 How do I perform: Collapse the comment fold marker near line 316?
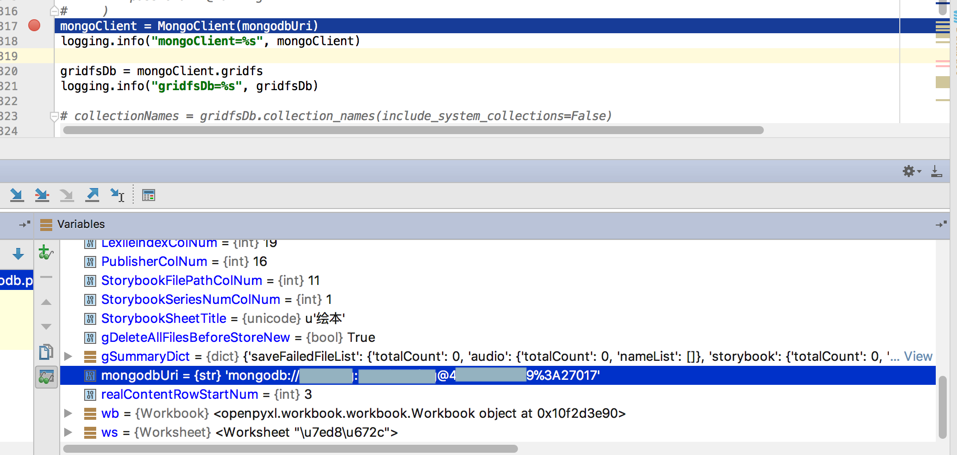pos(54,10)
